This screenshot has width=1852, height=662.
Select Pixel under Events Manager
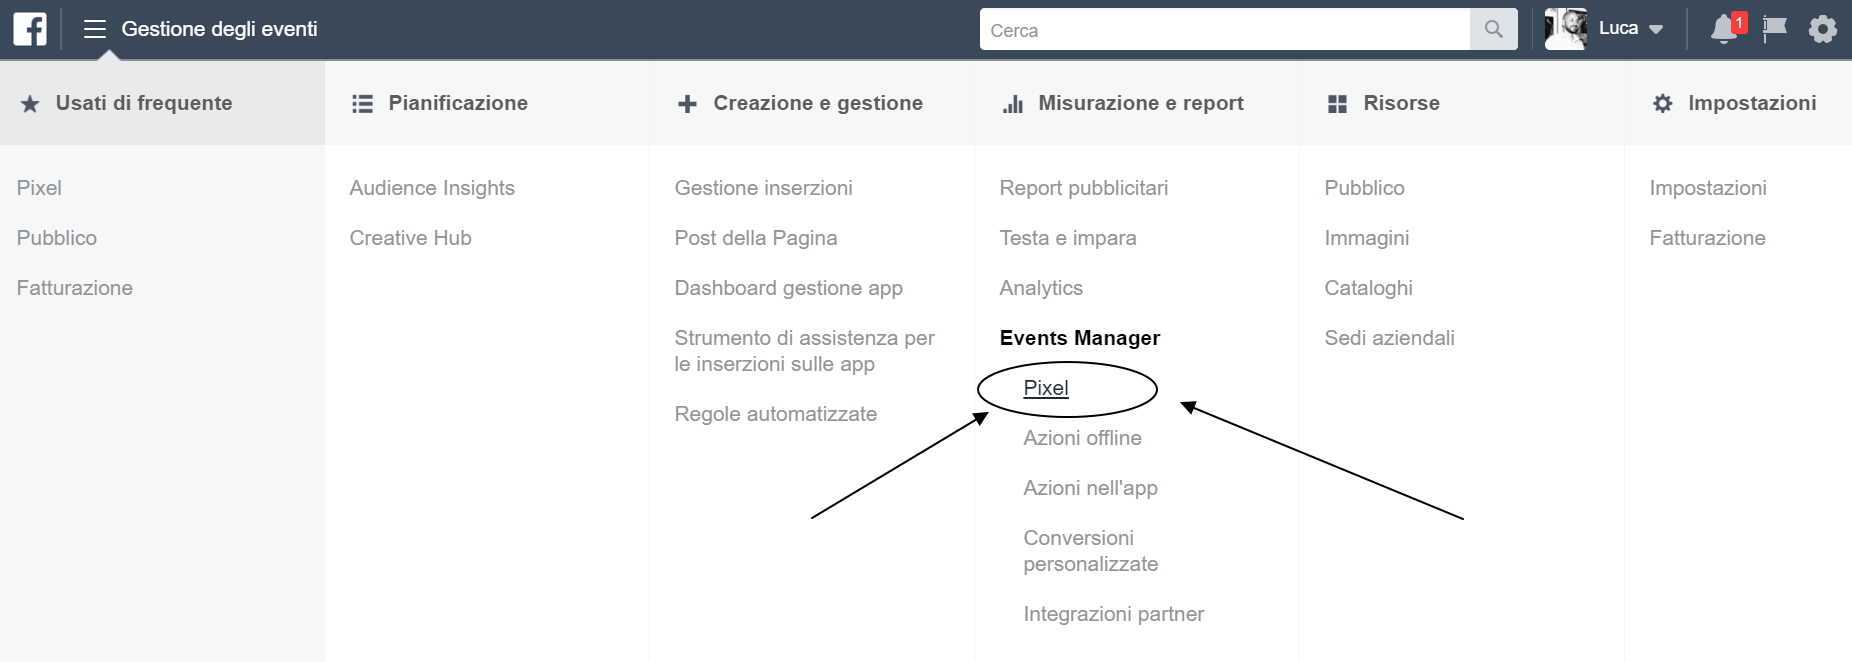[1046, 388]
